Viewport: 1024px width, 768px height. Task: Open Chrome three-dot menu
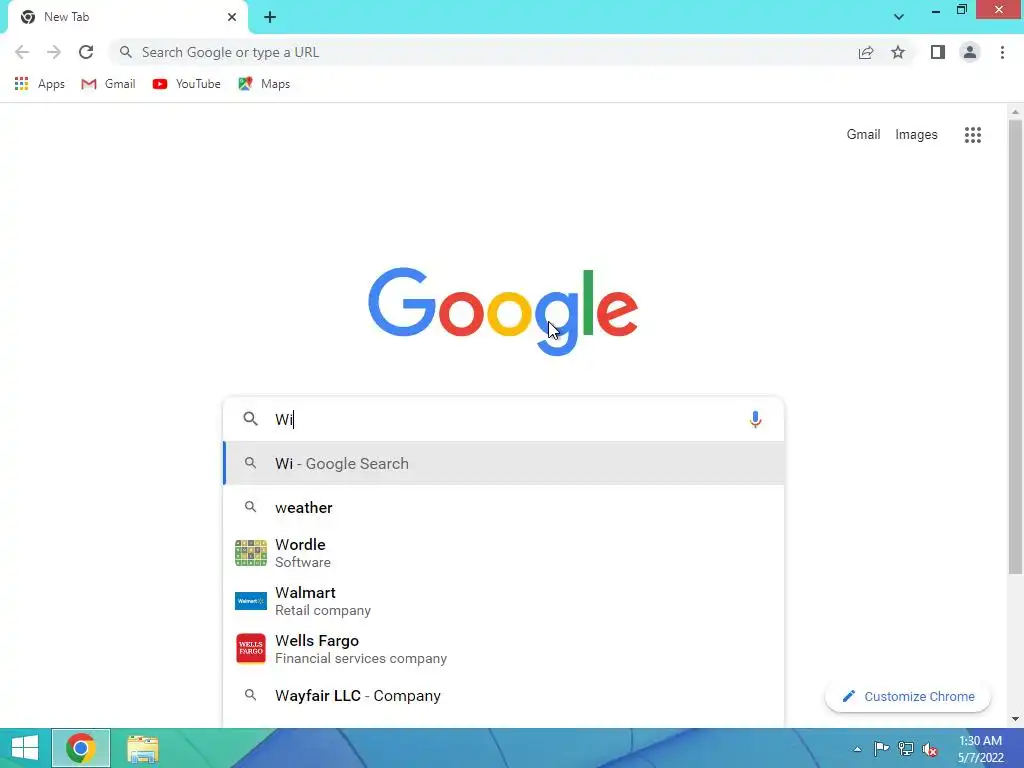pos(1002,52)
